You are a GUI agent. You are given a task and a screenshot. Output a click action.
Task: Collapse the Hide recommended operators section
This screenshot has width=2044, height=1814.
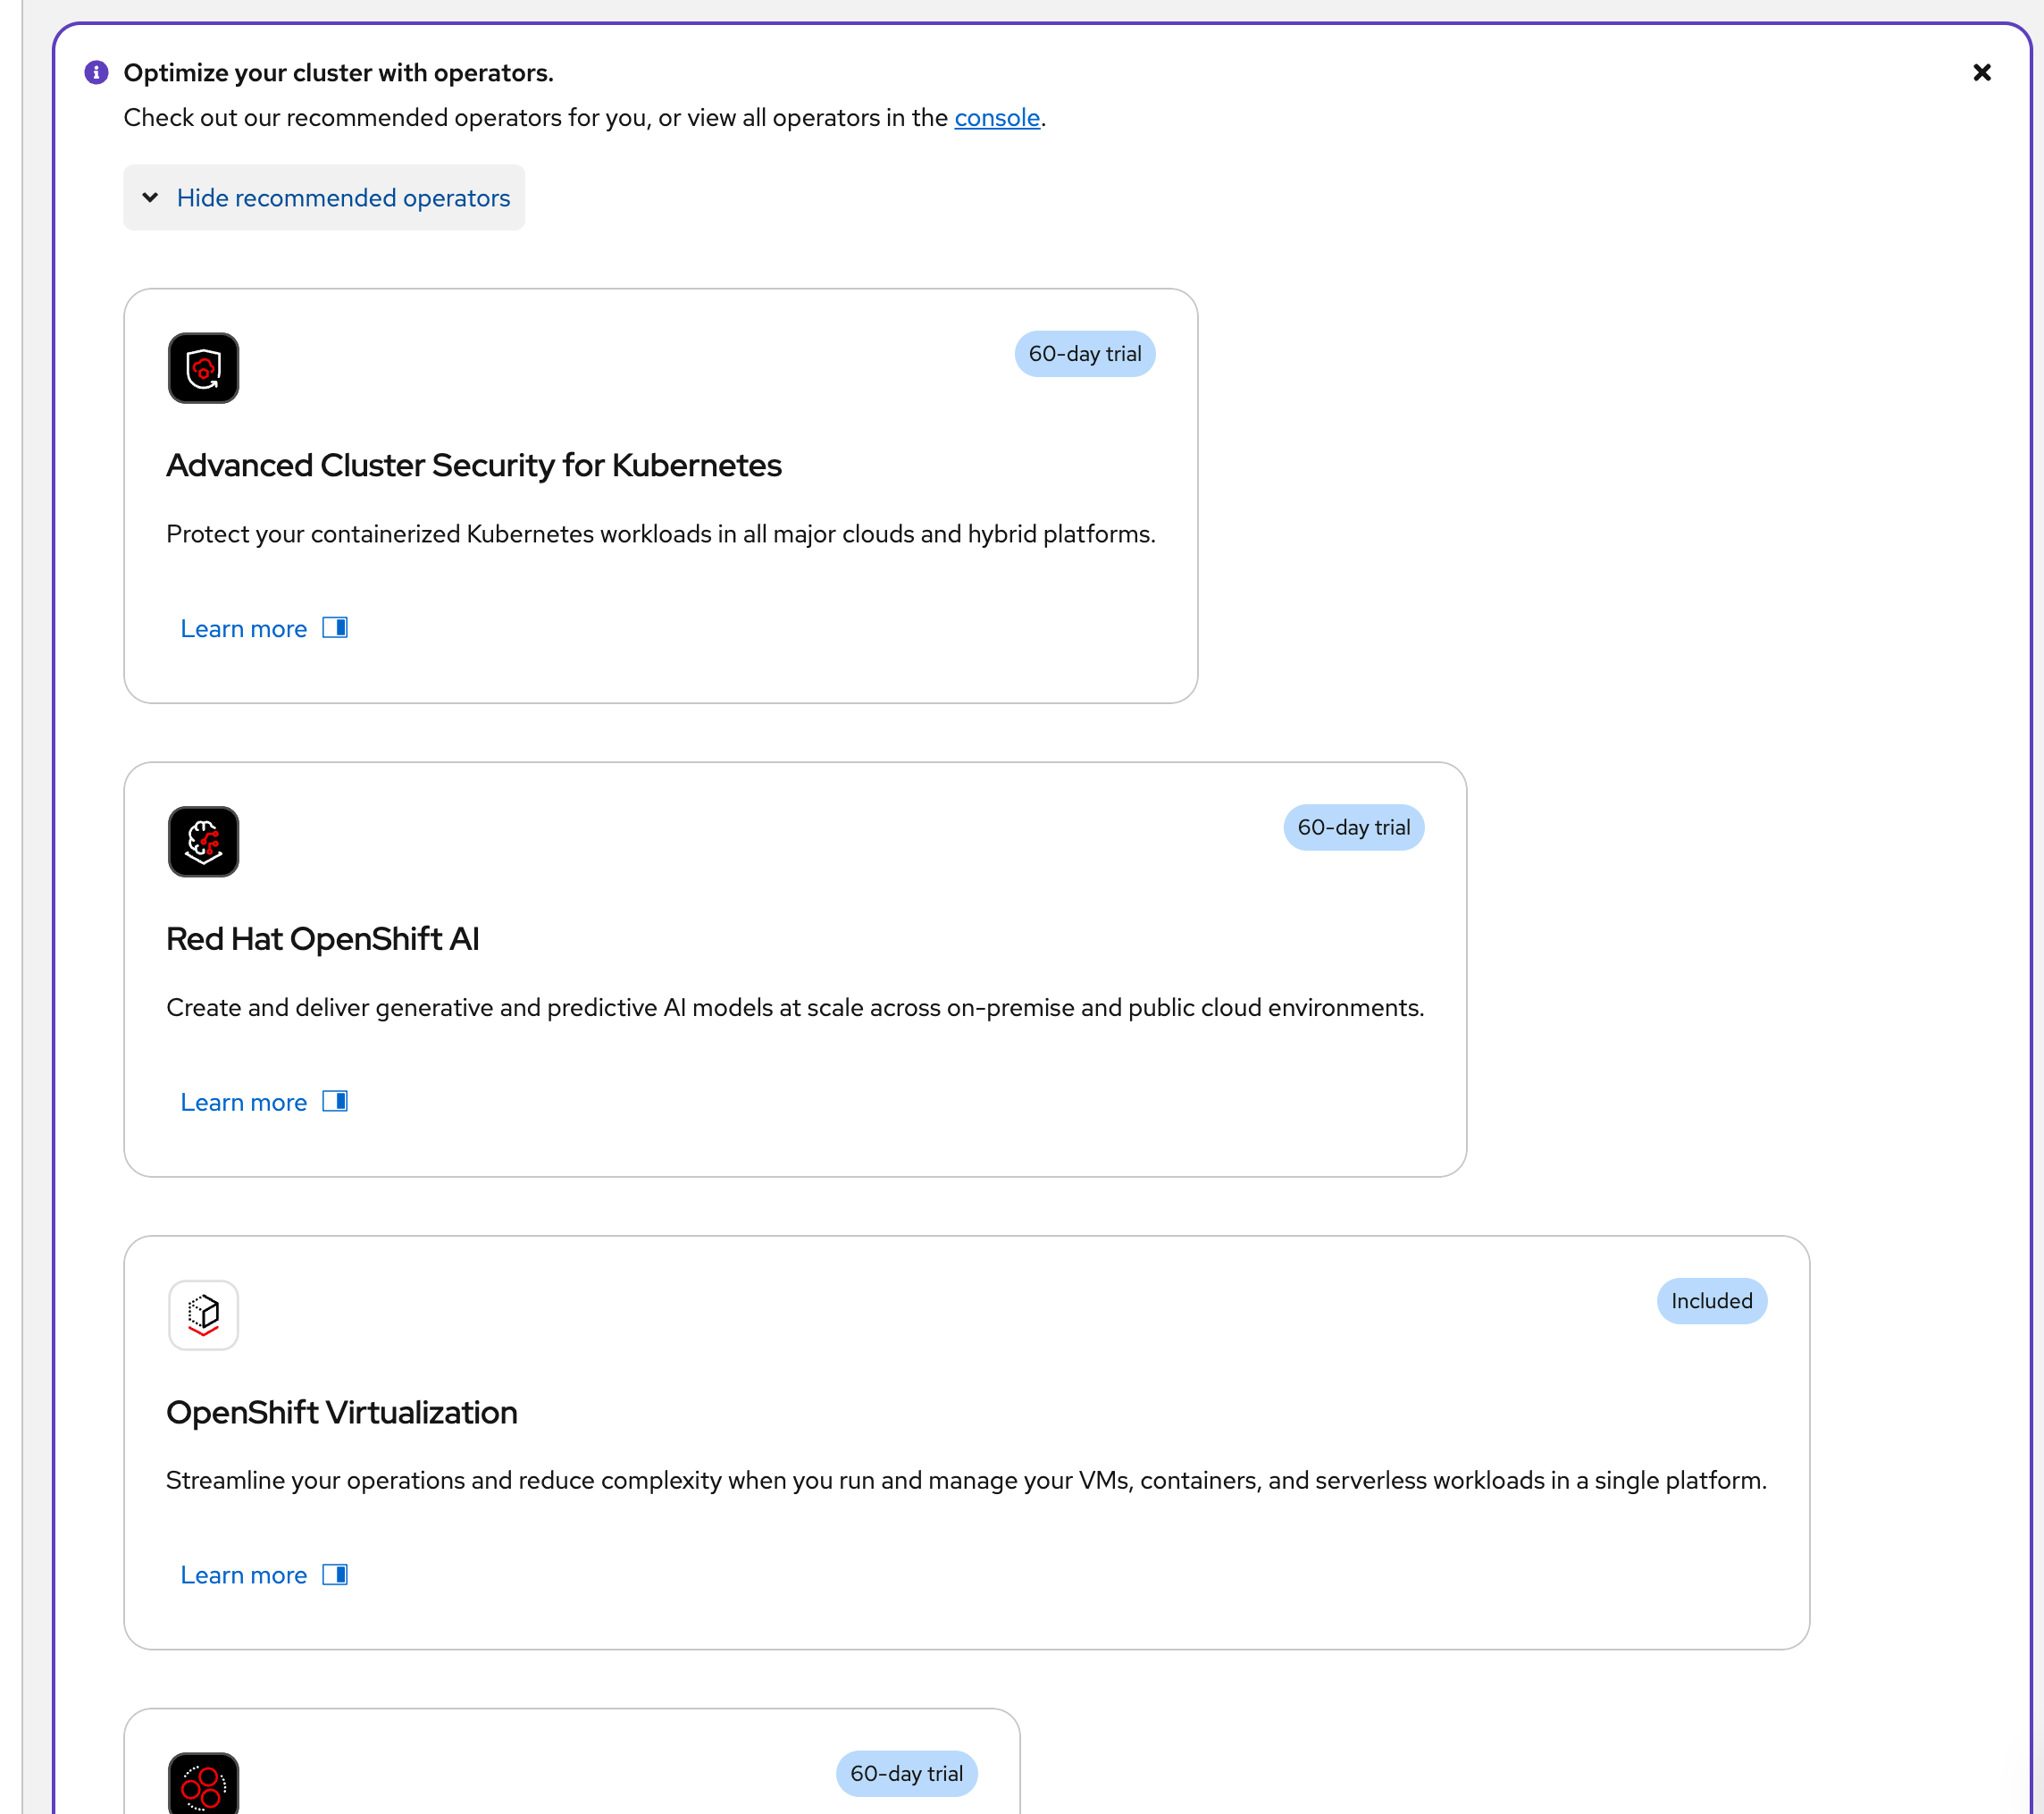342,198
